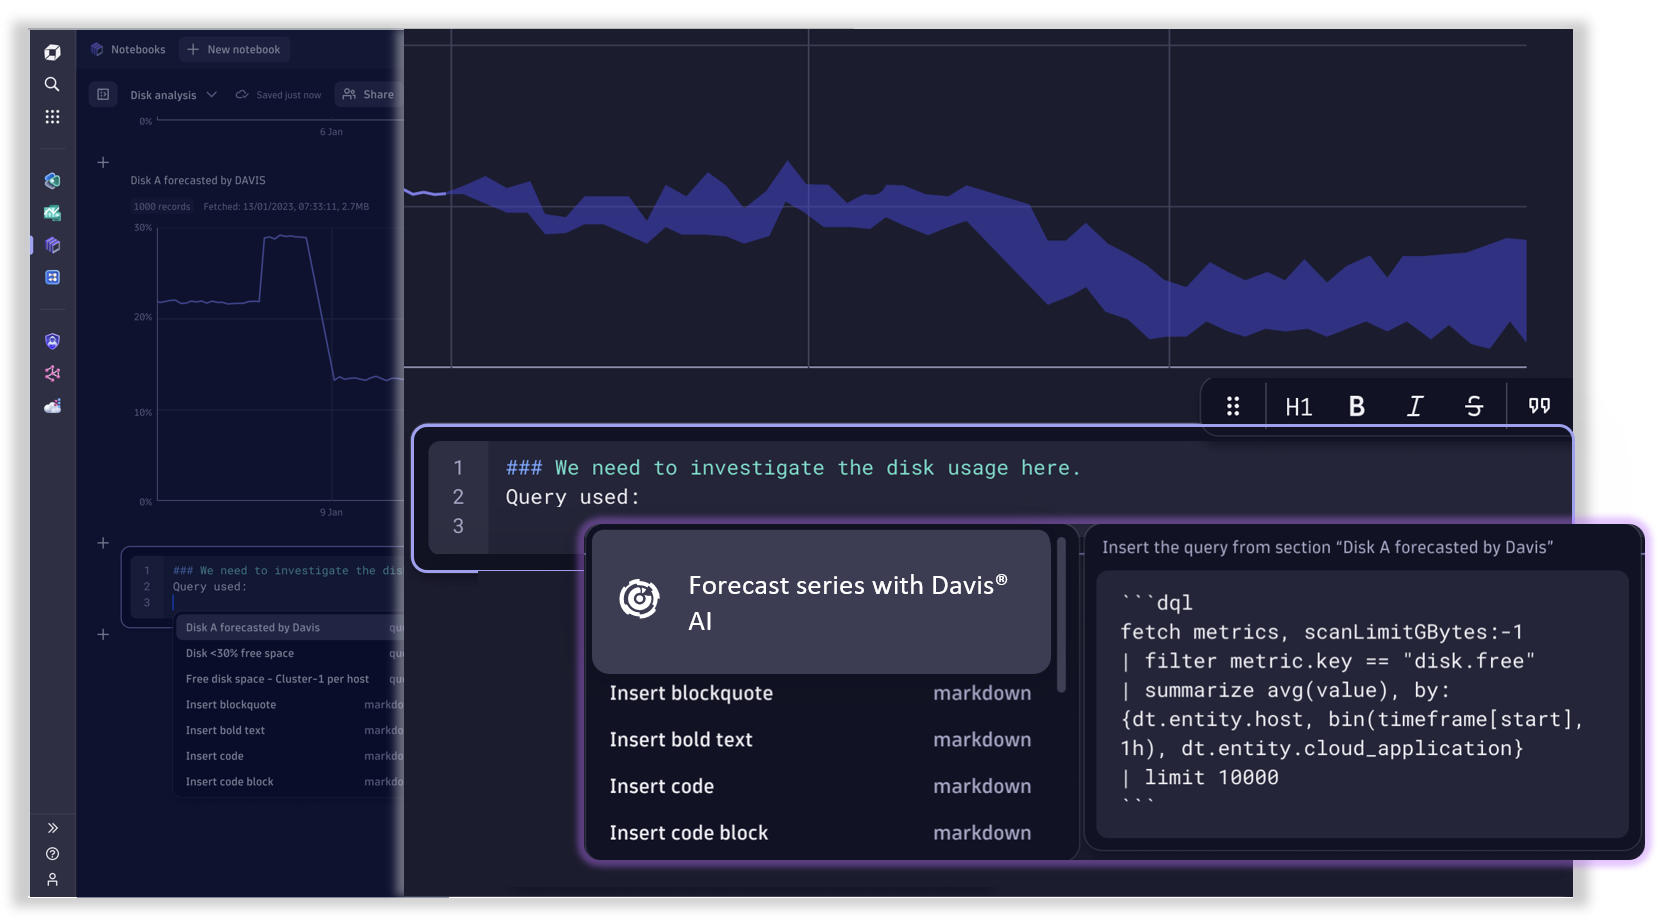This screenshot has height=924, width=1676.
Task: Toggle bold formatting in the toolbar
Action: (x=1356, y=405)
